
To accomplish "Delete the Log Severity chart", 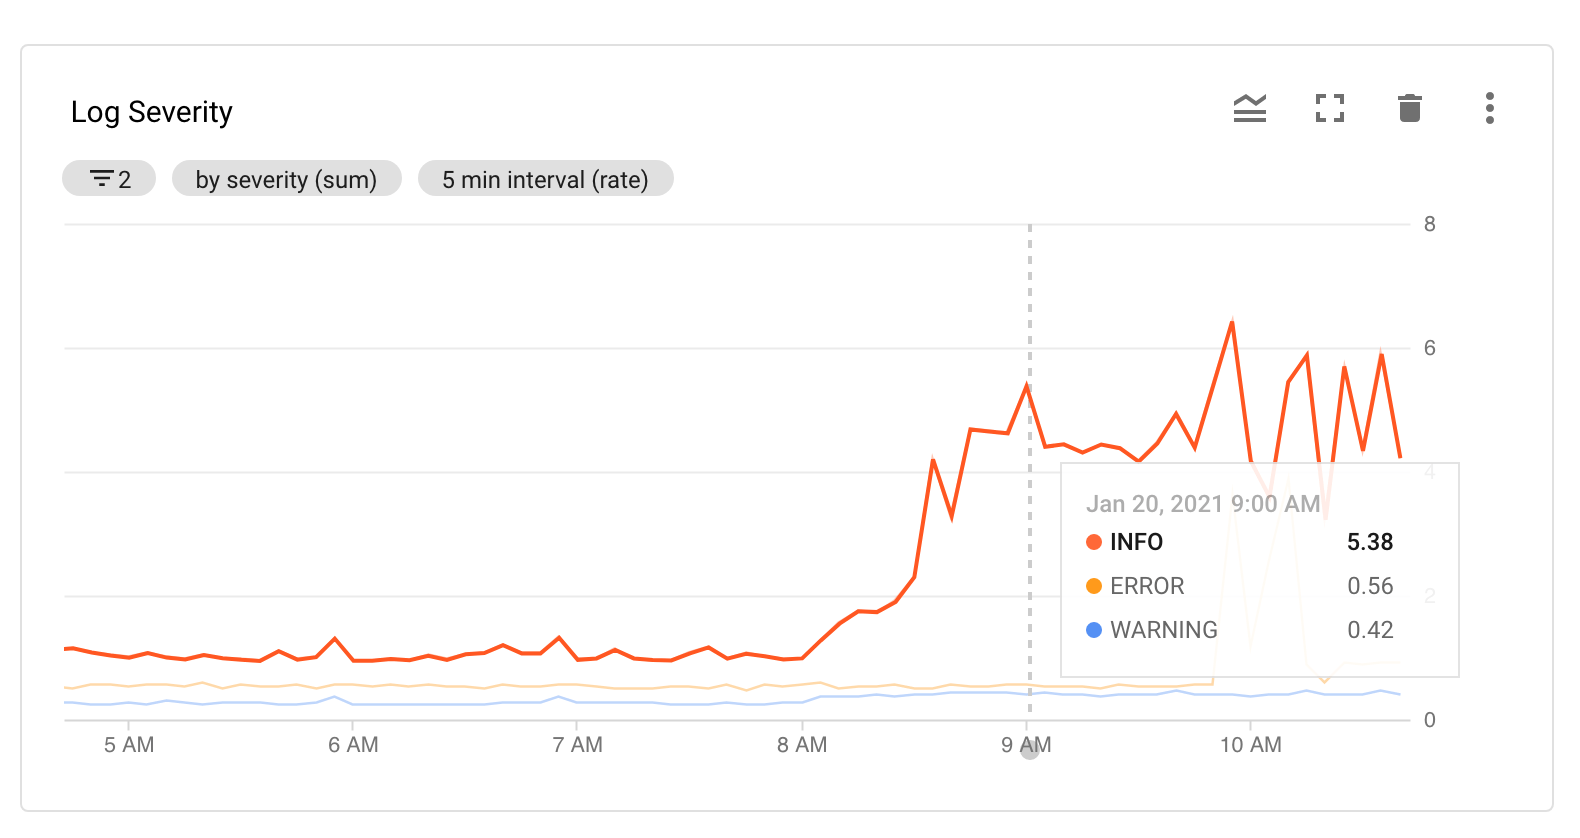I will click(x=1409, y=108).
